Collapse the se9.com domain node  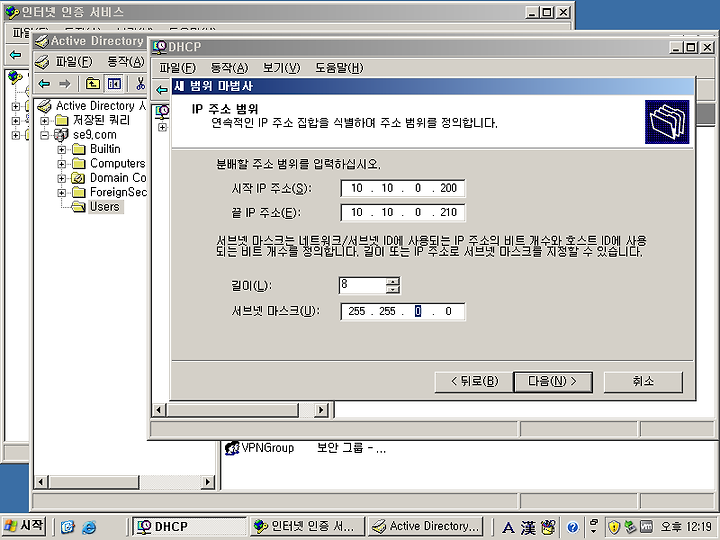click(44, 135)
